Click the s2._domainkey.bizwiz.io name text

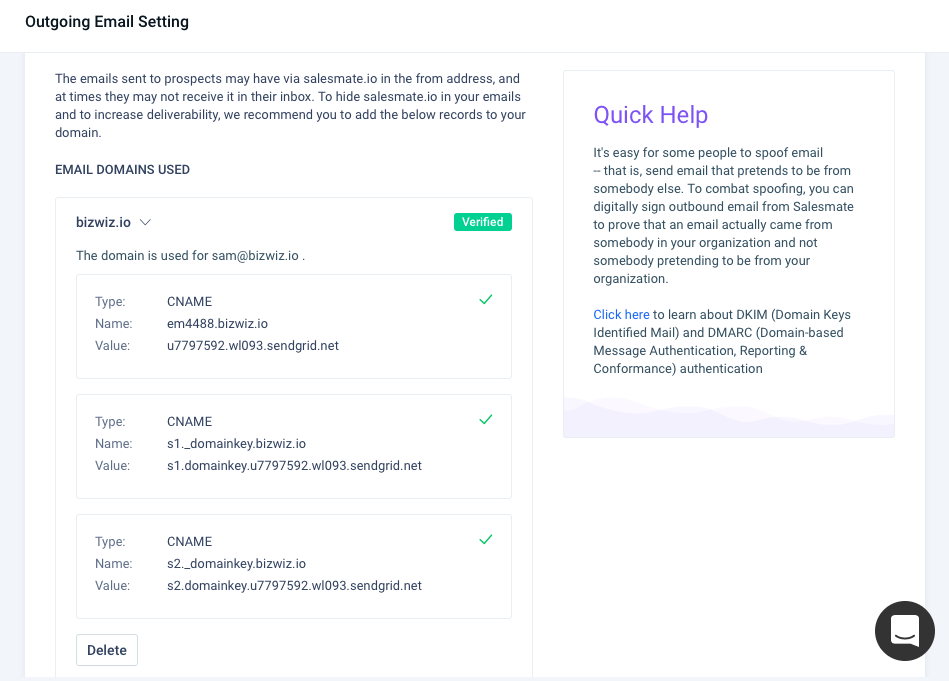(236, 564)
